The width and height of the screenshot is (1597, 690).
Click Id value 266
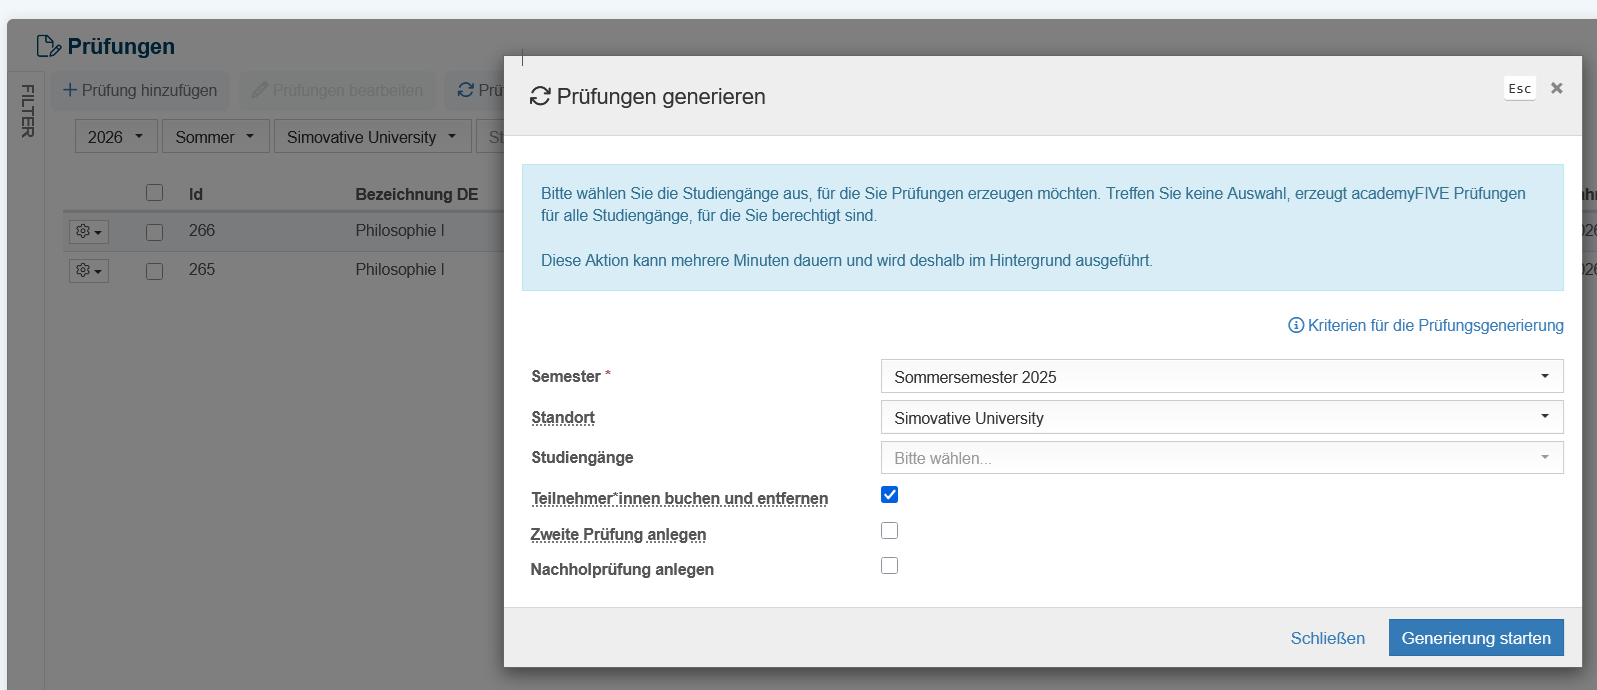pyautogui.click(x=202, y=231)
